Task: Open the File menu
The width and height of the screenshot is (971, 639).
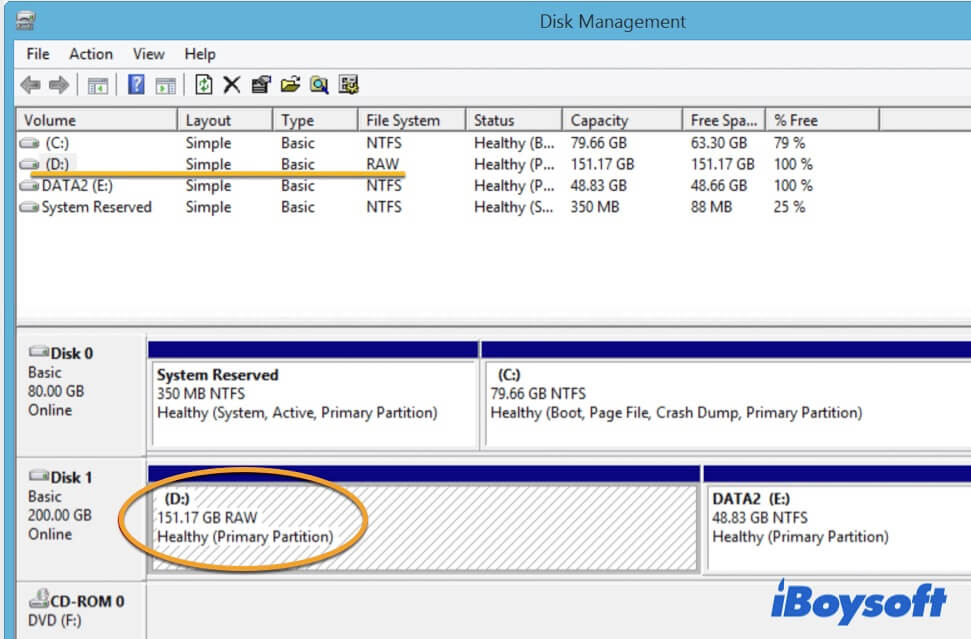Action: coord(38,54)
